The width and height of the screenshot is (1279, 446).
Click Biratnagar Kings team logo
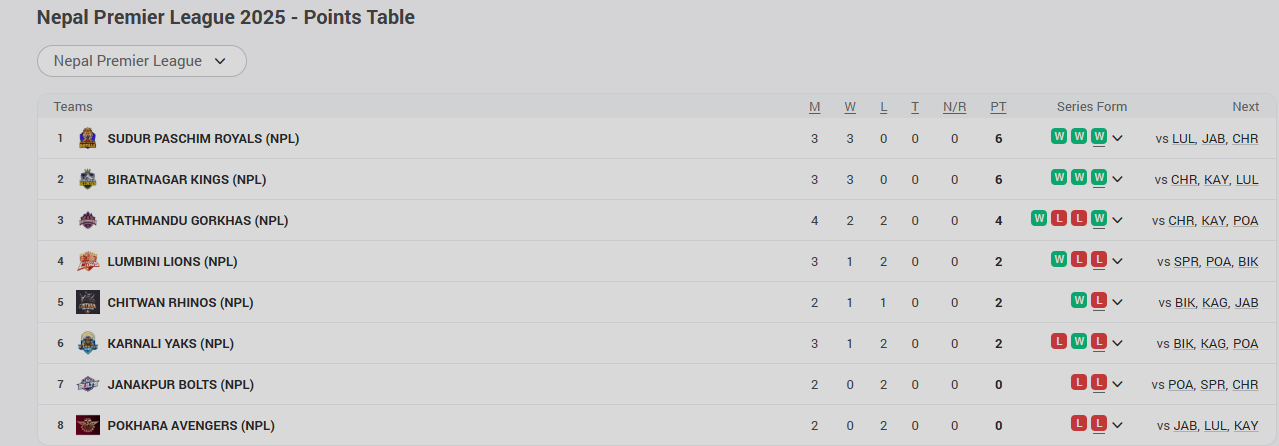coord(88,179)
